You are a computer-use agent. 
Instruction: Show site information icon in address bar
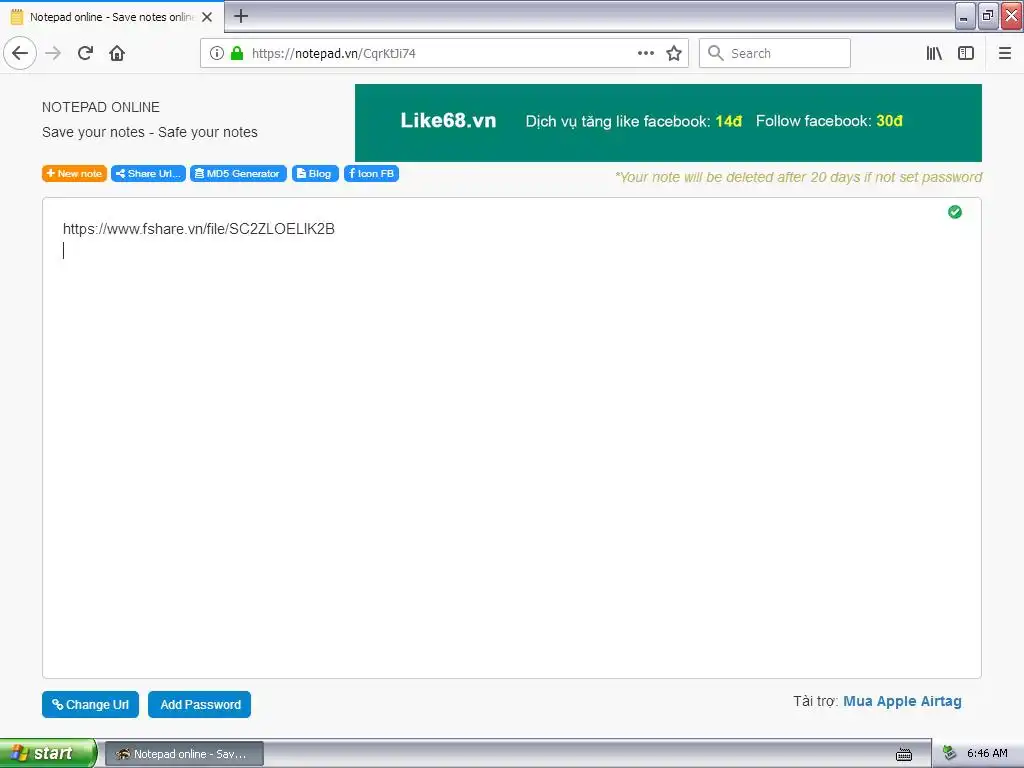tap(217, 53)
